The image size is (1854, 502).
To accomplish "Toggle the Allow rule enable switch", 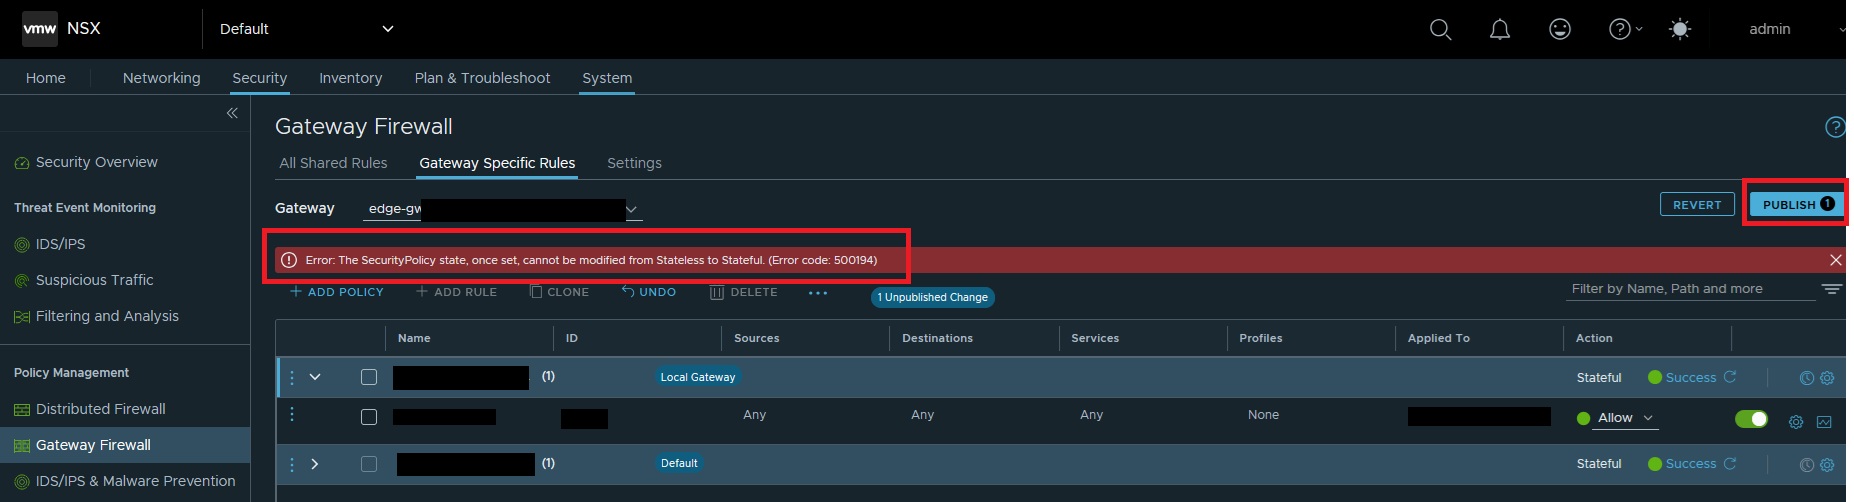I will coord(1751,419).
